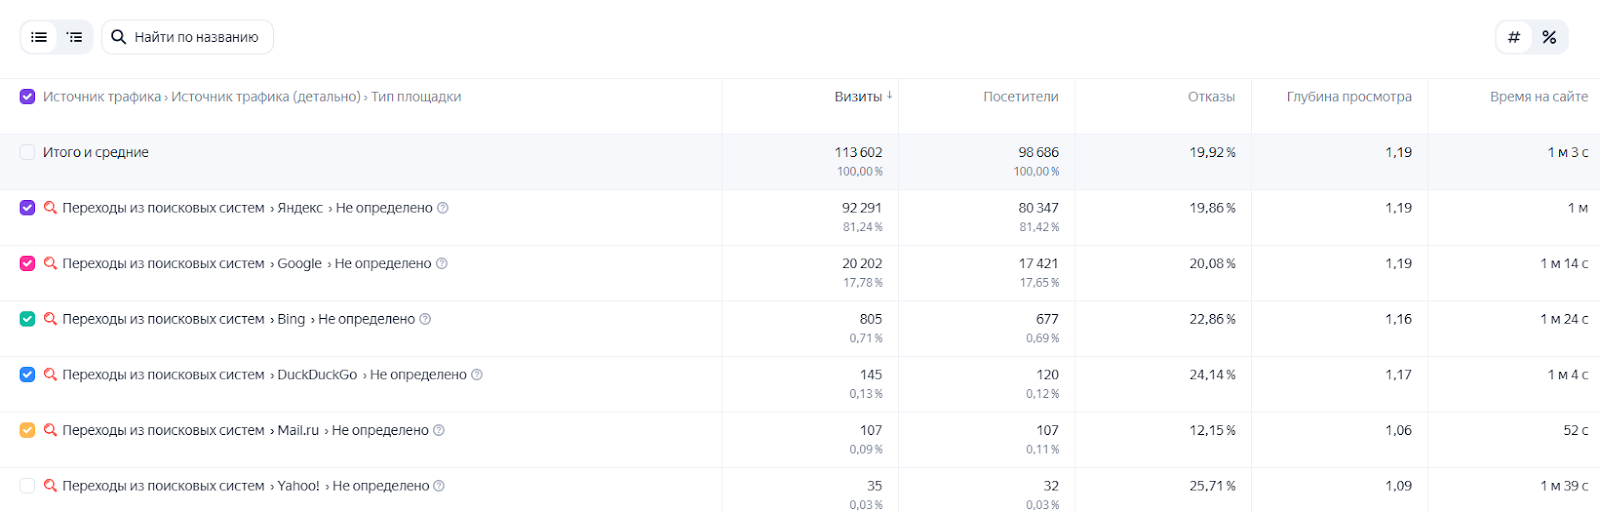Sort table by Отказы column
The image size is (1600, 513).
pyautogui.click(x=1211, y=97)
